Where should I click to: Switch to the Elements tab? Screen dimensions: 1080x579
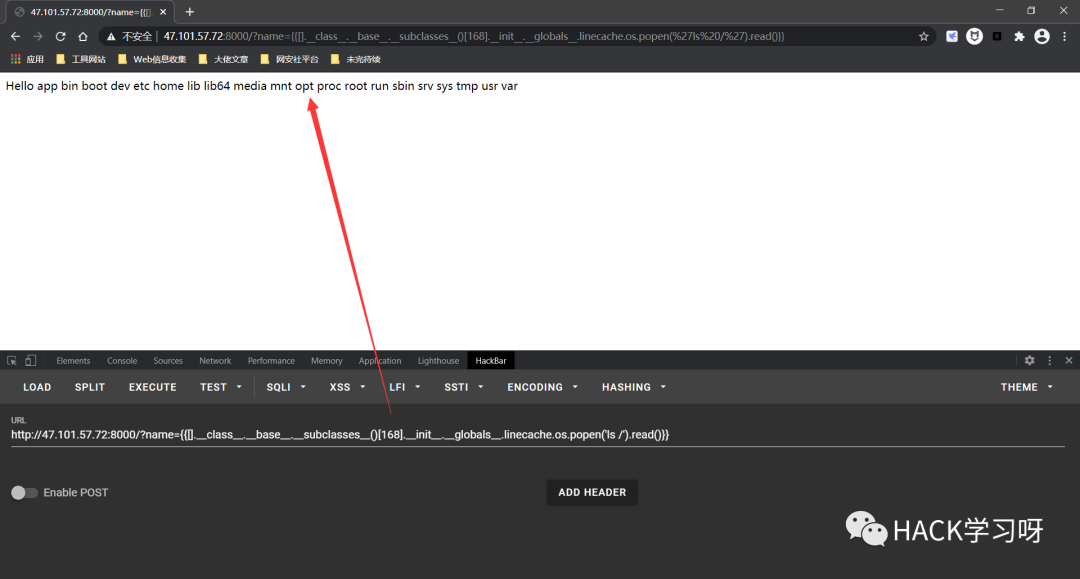tap(73, 361)
